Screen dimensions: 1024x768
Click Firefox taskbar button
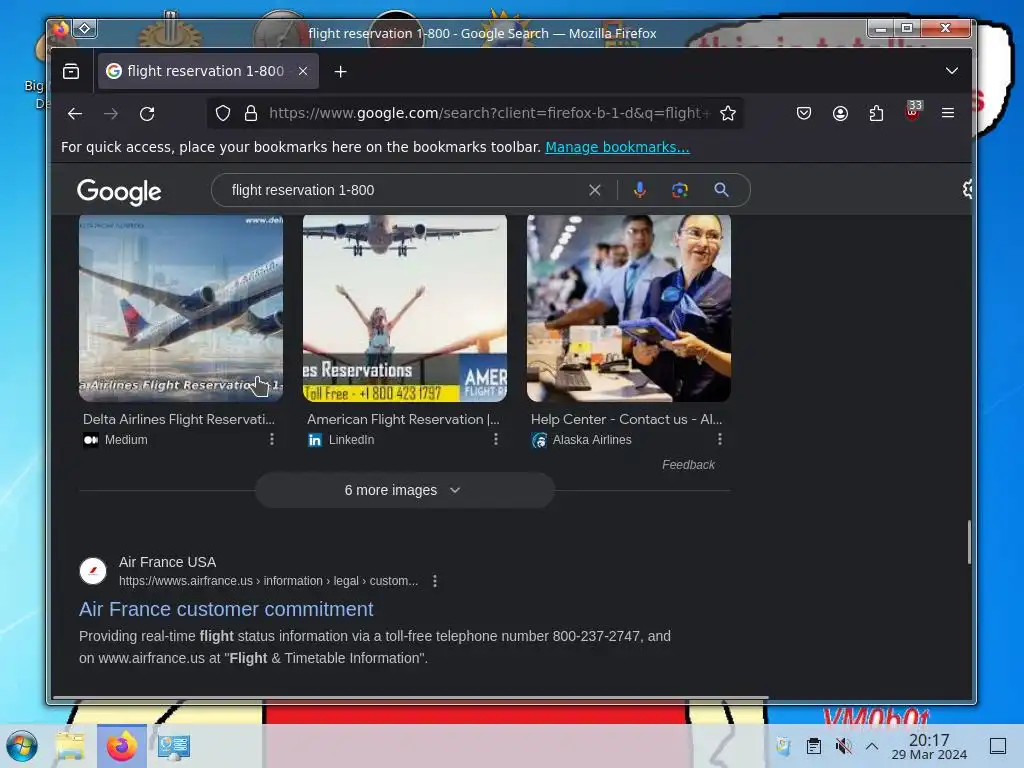pyautogui.click(x=122, y=746)
